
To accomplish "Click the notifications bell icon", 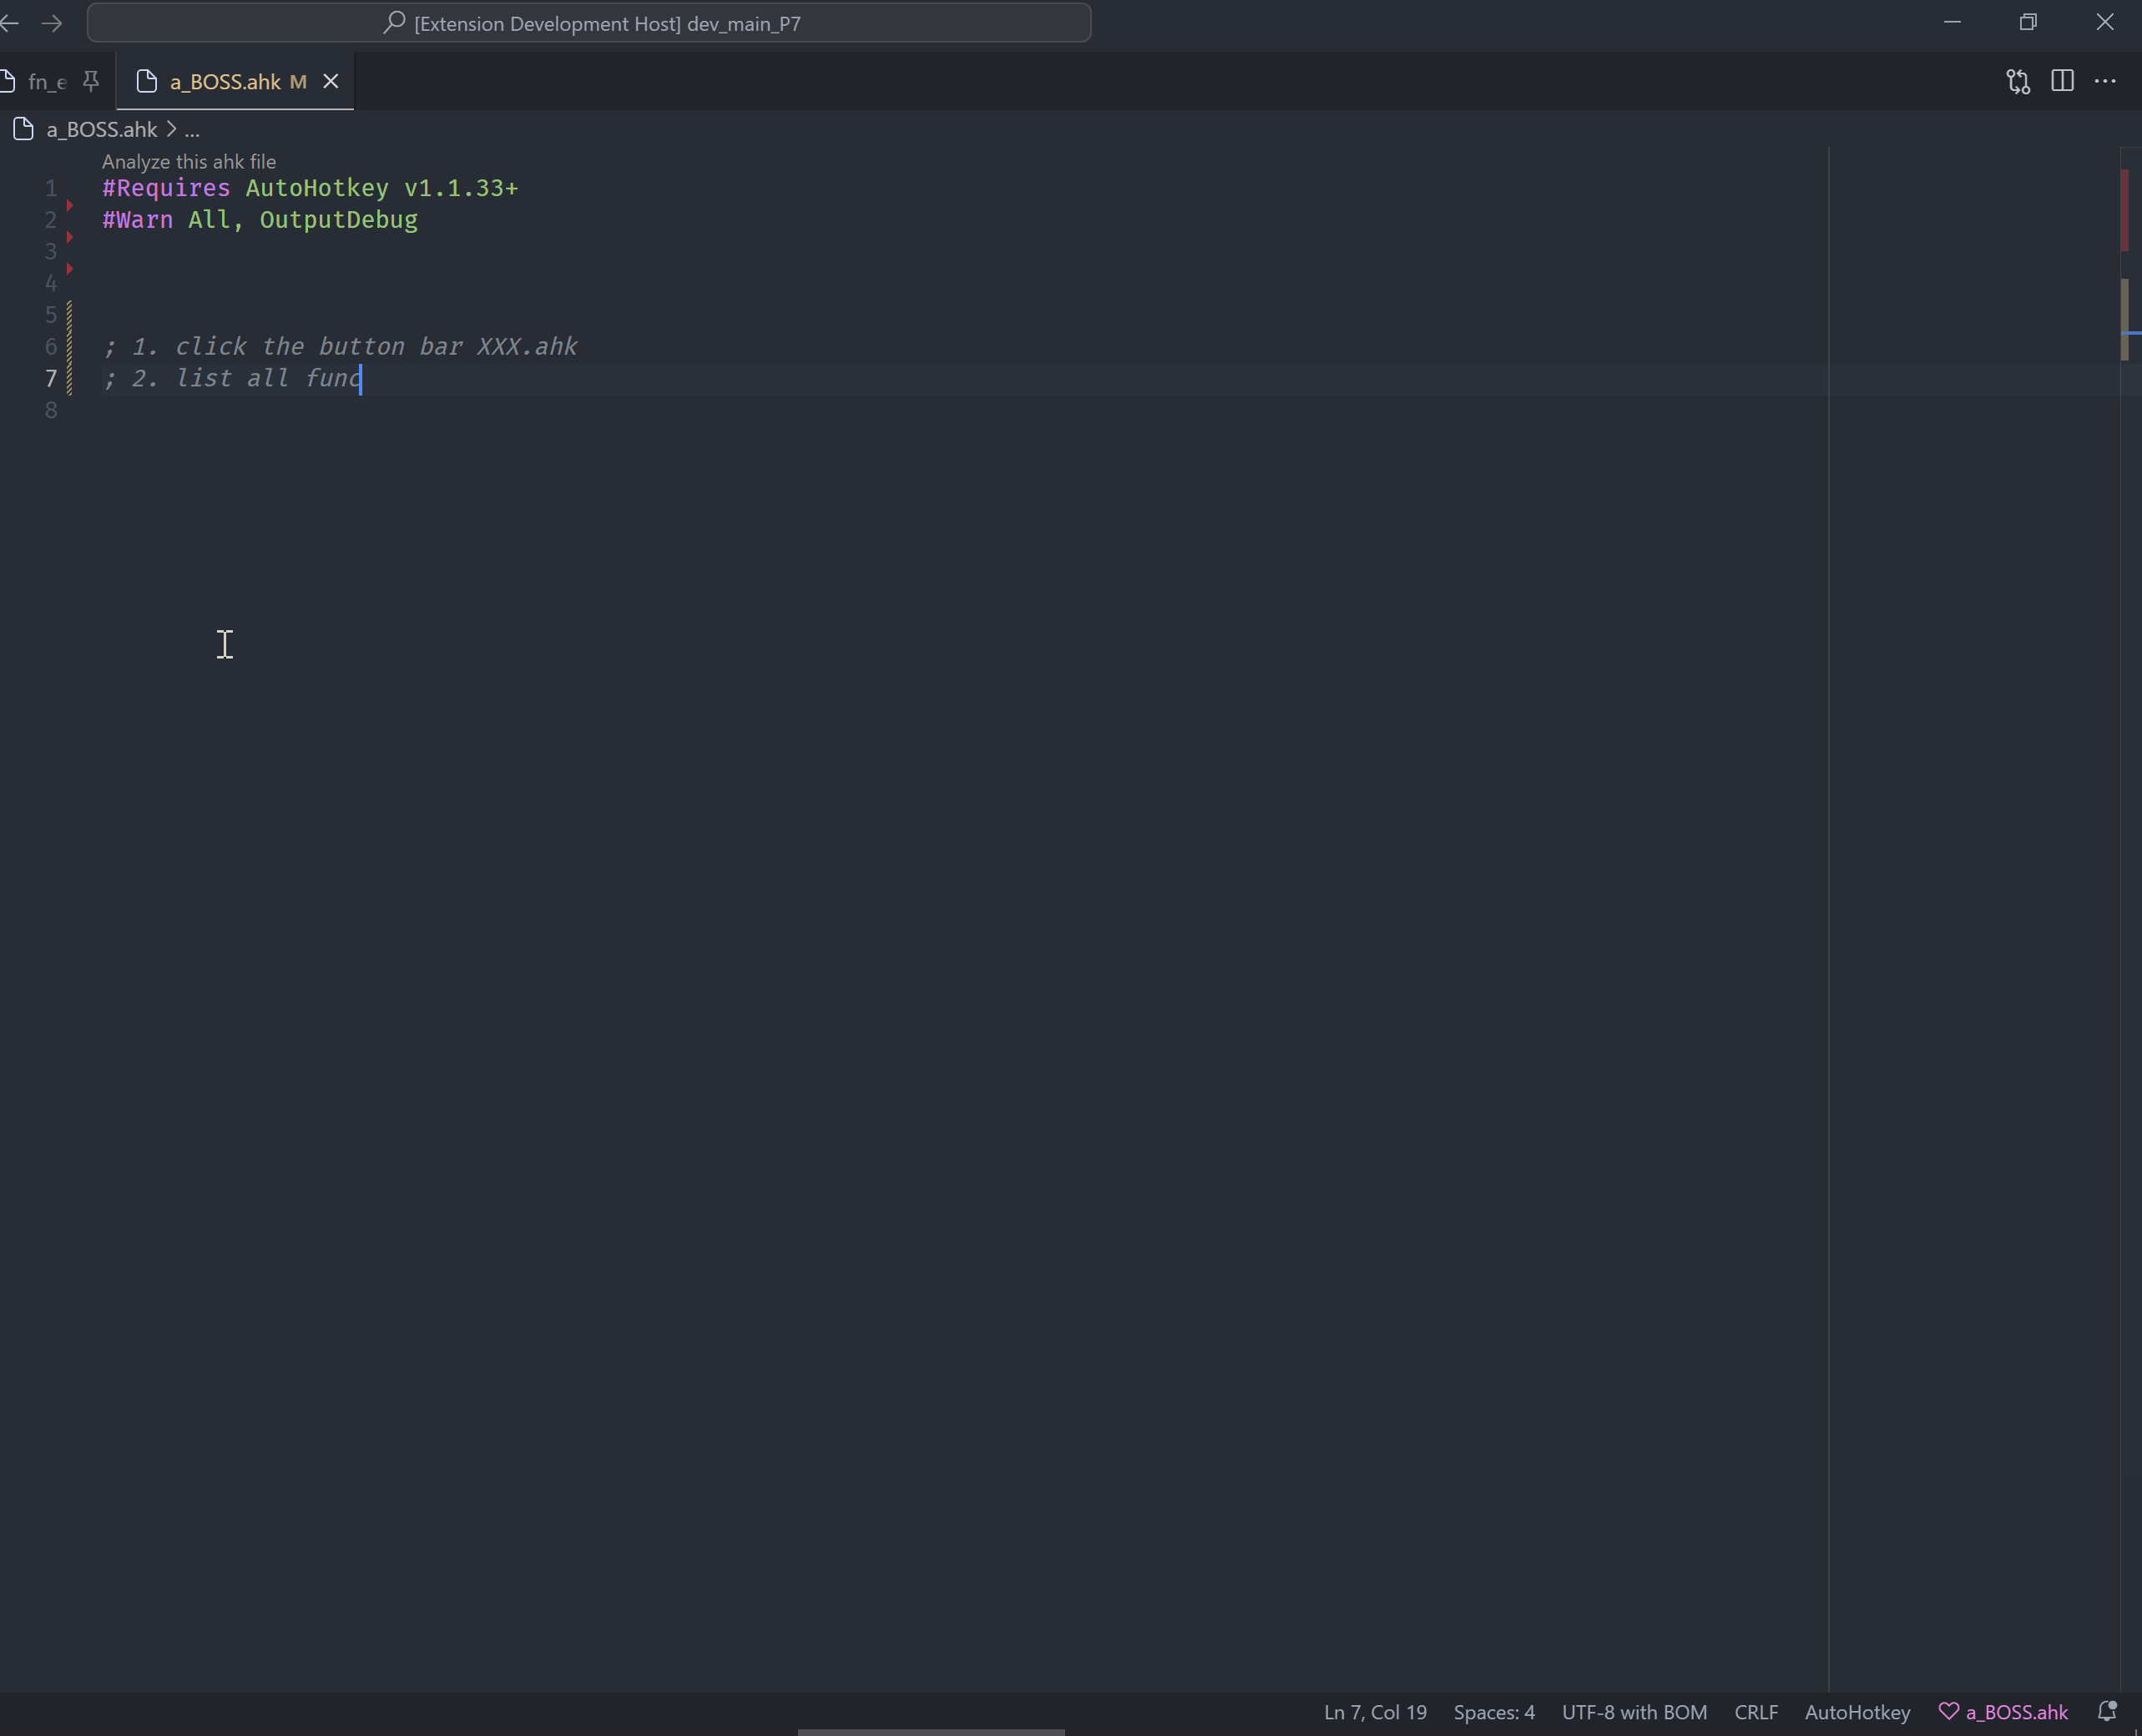I will [2106, 1712].
